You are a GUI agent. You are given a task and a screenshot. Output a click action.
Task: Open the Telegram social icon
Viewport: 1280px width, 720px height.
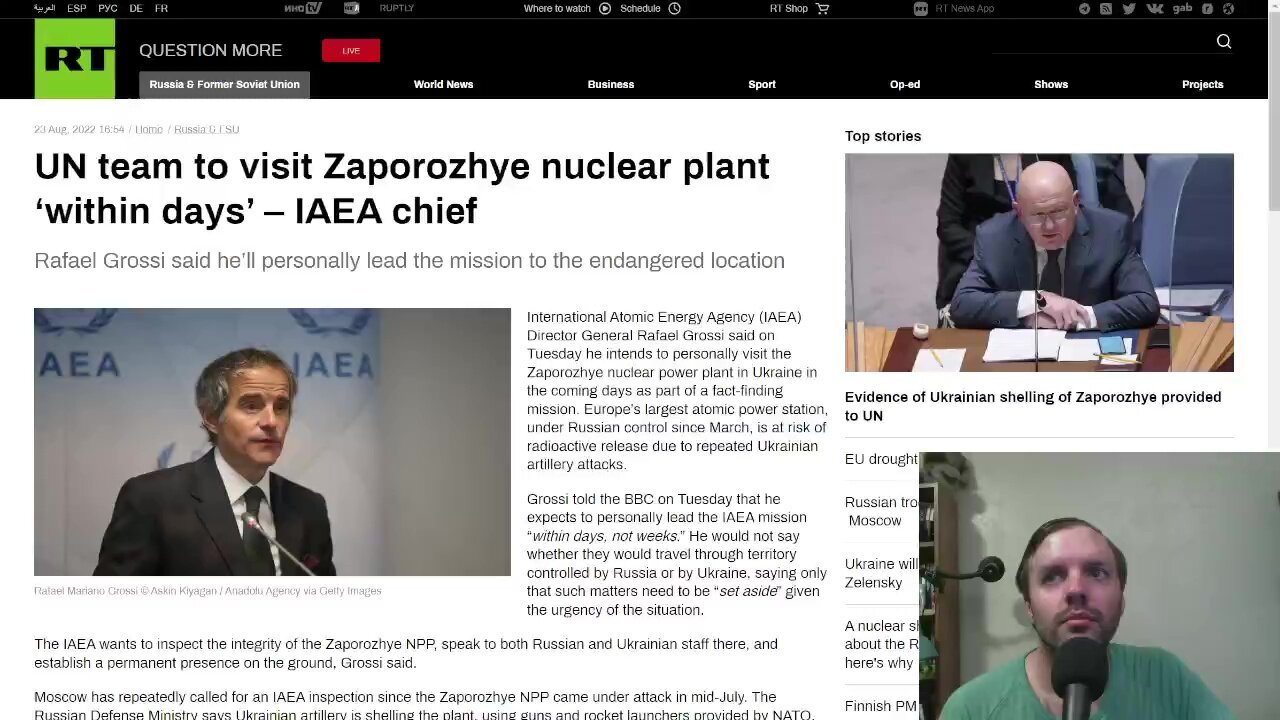point(1084,8)
